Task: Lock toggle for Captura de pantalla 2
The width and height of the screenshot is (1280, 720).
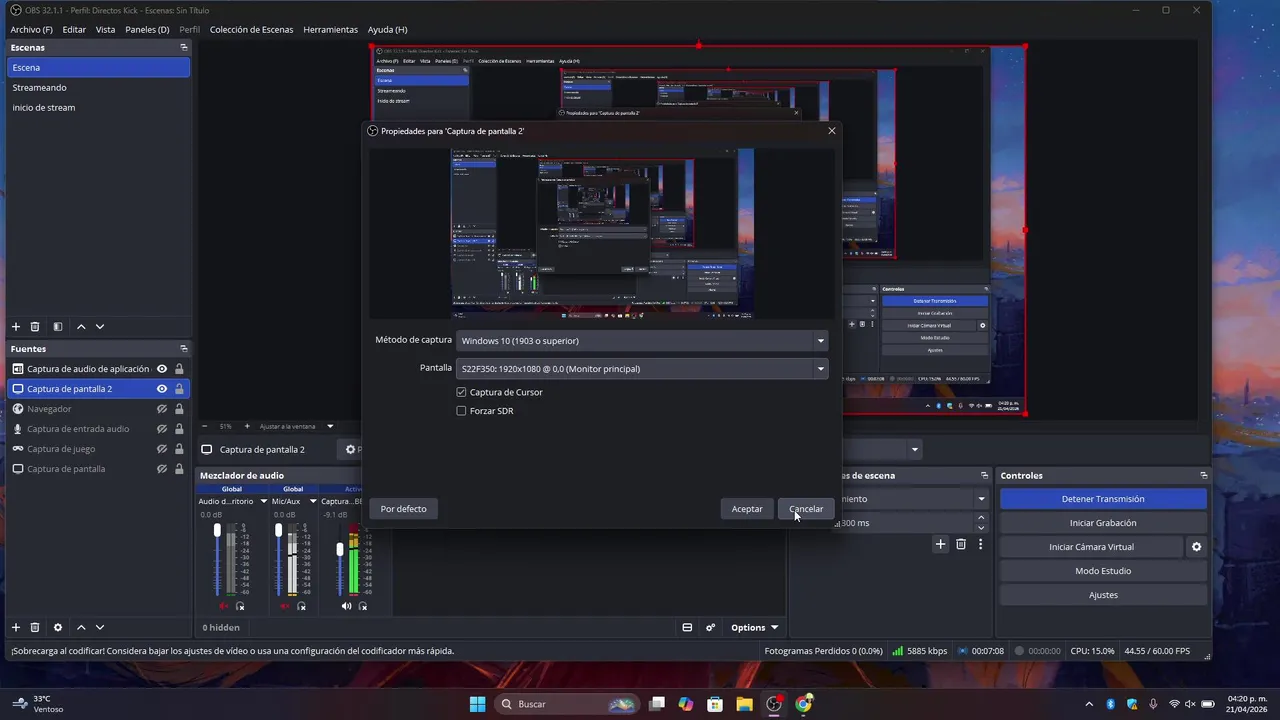Action: pyautogui.click(x=179, y=389)
